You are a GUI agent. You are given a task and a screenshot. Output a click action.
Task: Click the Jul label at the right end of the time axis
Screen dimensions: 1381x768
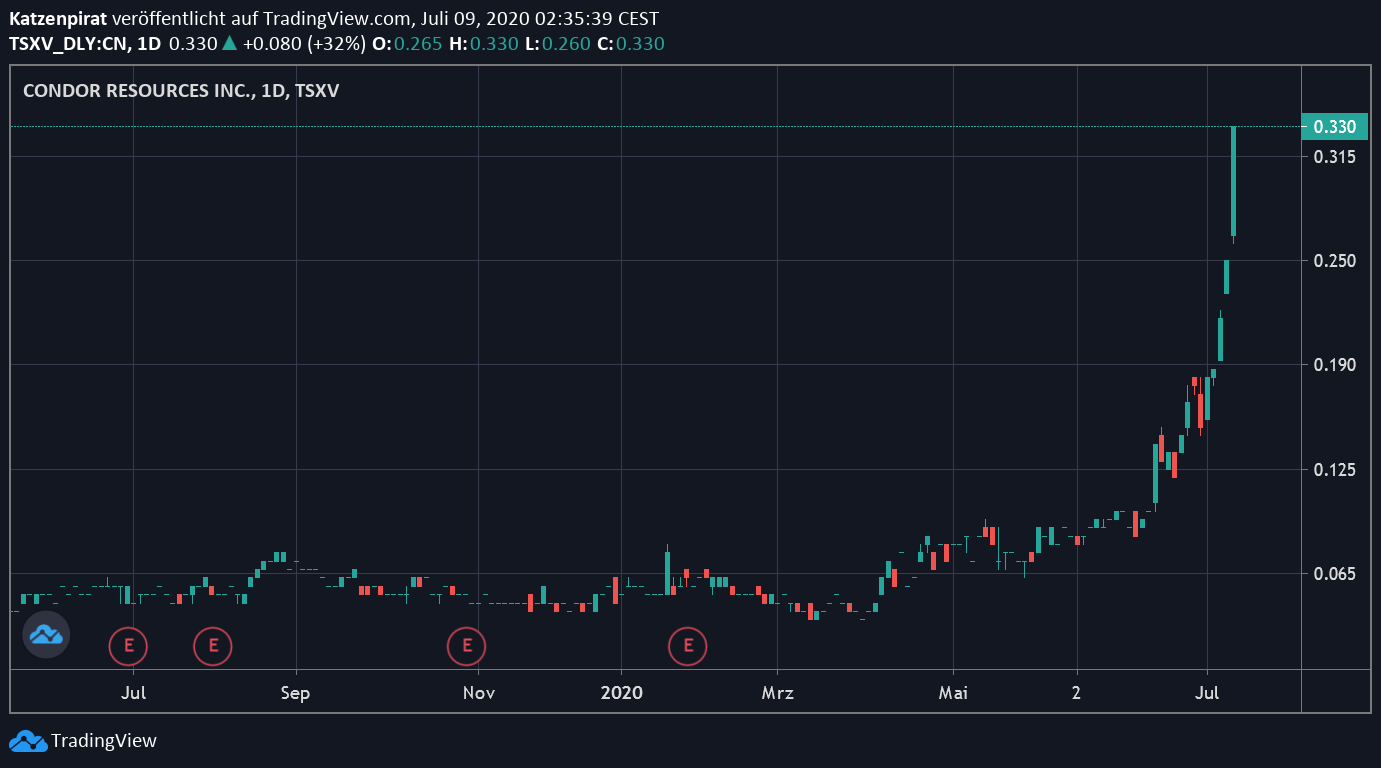point(1207,692)
